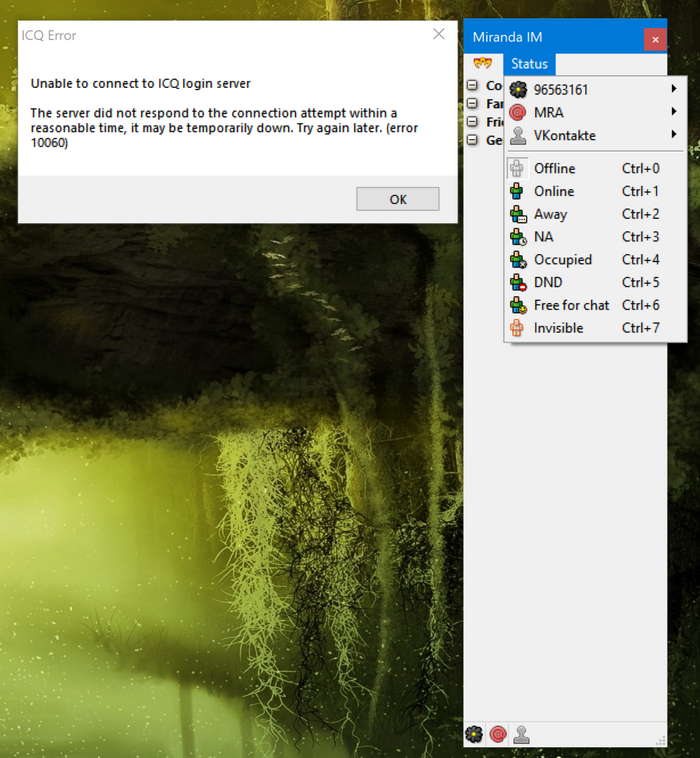Set status to Offline
The image size is (700, 758).
click(x=596, y=168)
